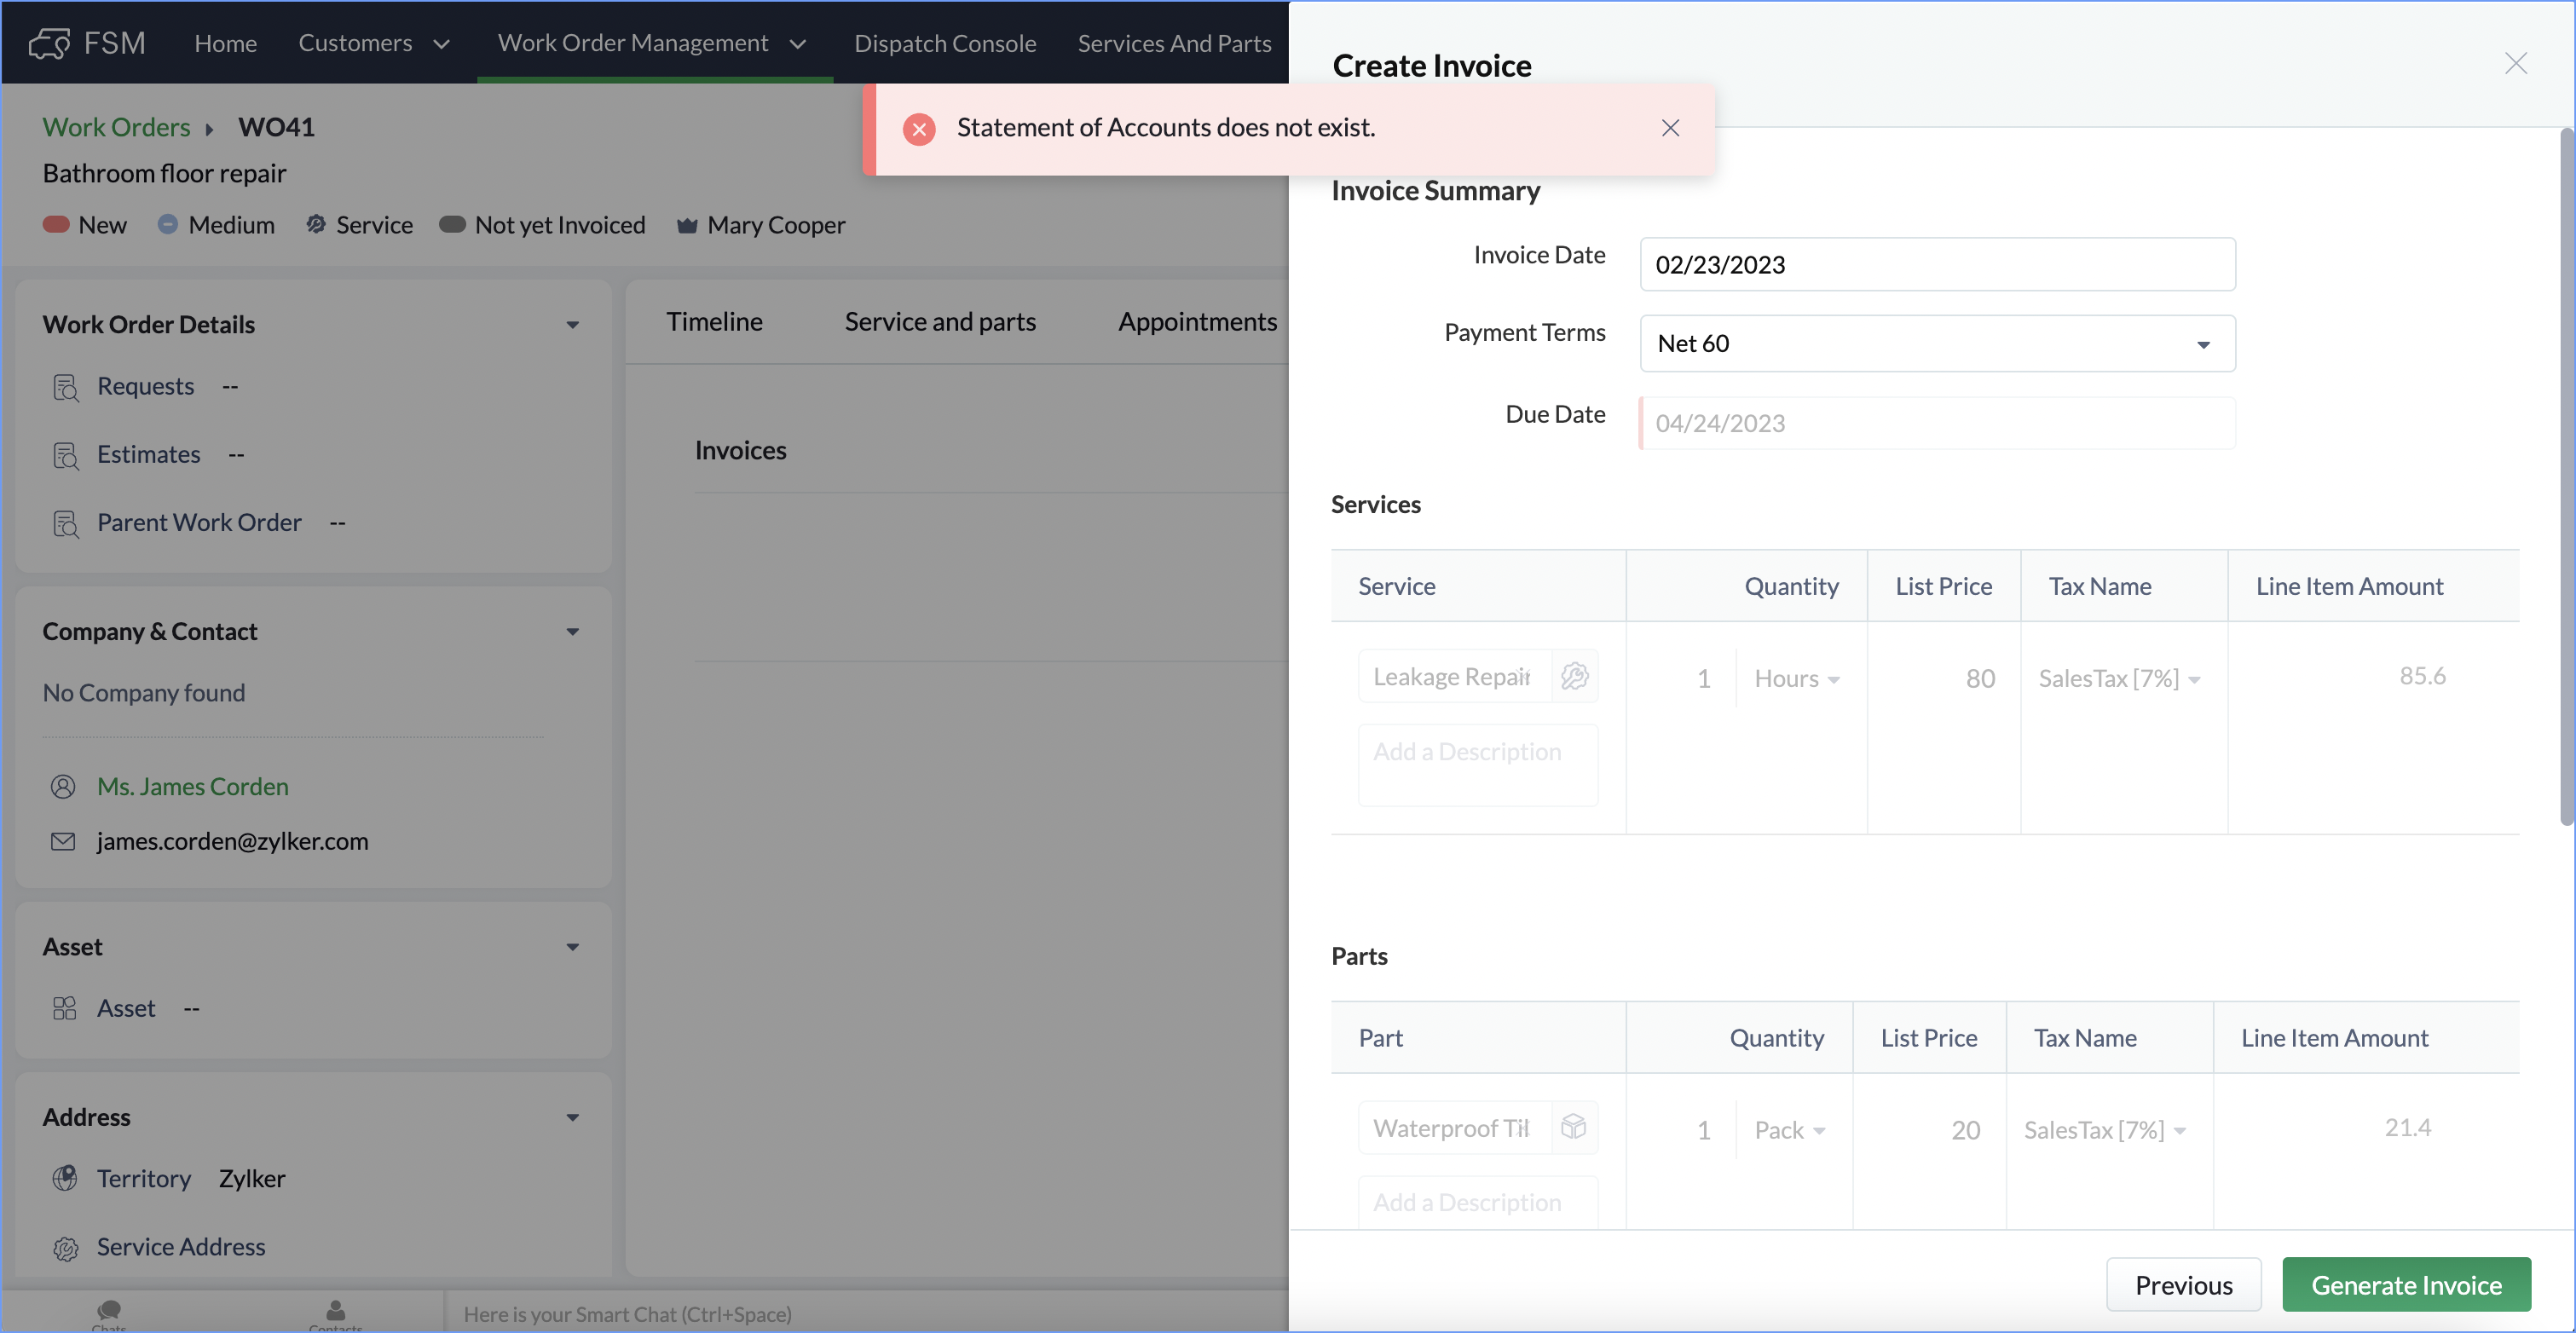This screenshot has width=2576, height=1333.
Task: Open the Dispatch Console menu
Action: [x=944, y=43]
